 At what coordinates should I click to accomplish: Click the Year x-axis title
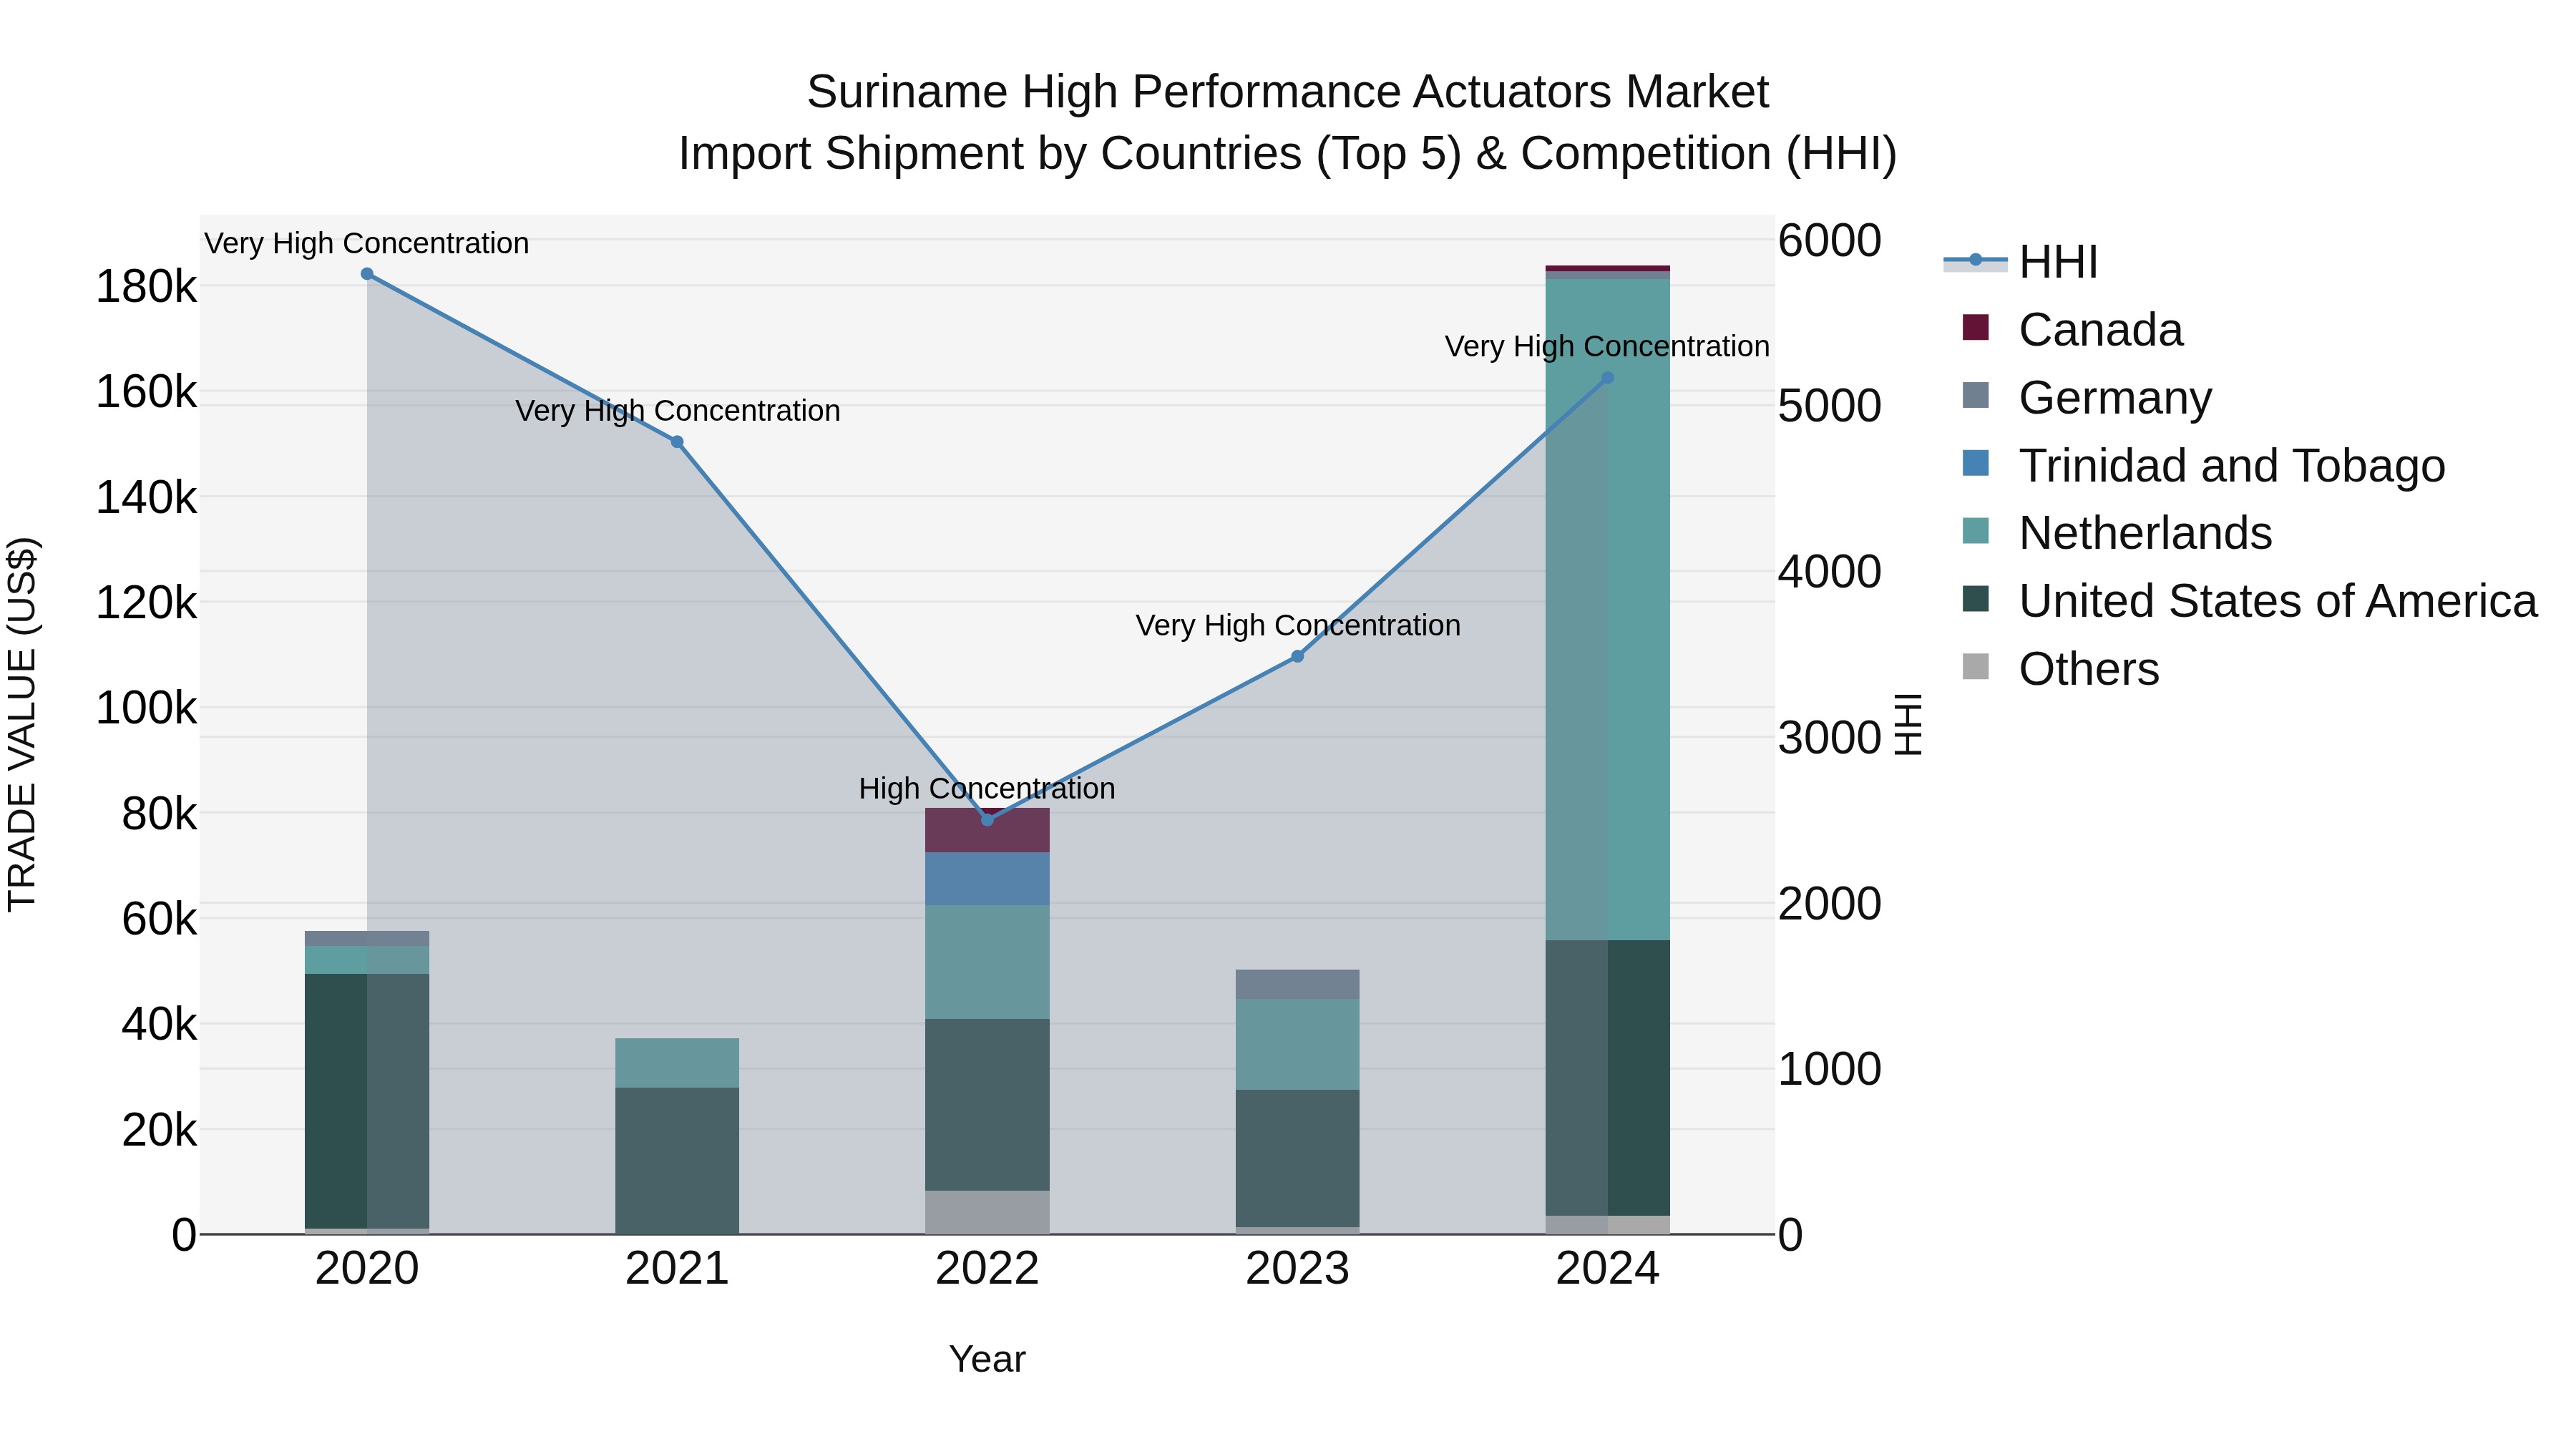pyautogui.click(x=987, y=1360)
